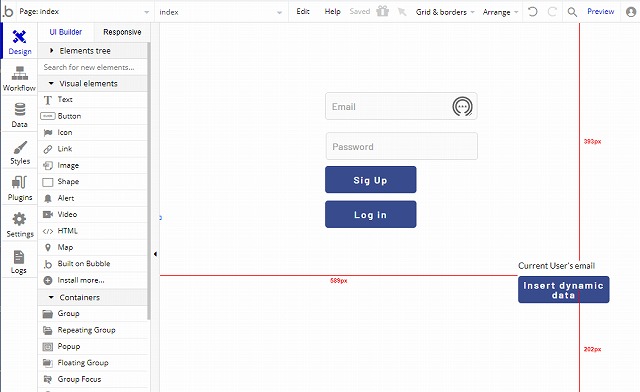Switch to the UI Builder tab
The image size is (640, 392).
pos(66,32)
